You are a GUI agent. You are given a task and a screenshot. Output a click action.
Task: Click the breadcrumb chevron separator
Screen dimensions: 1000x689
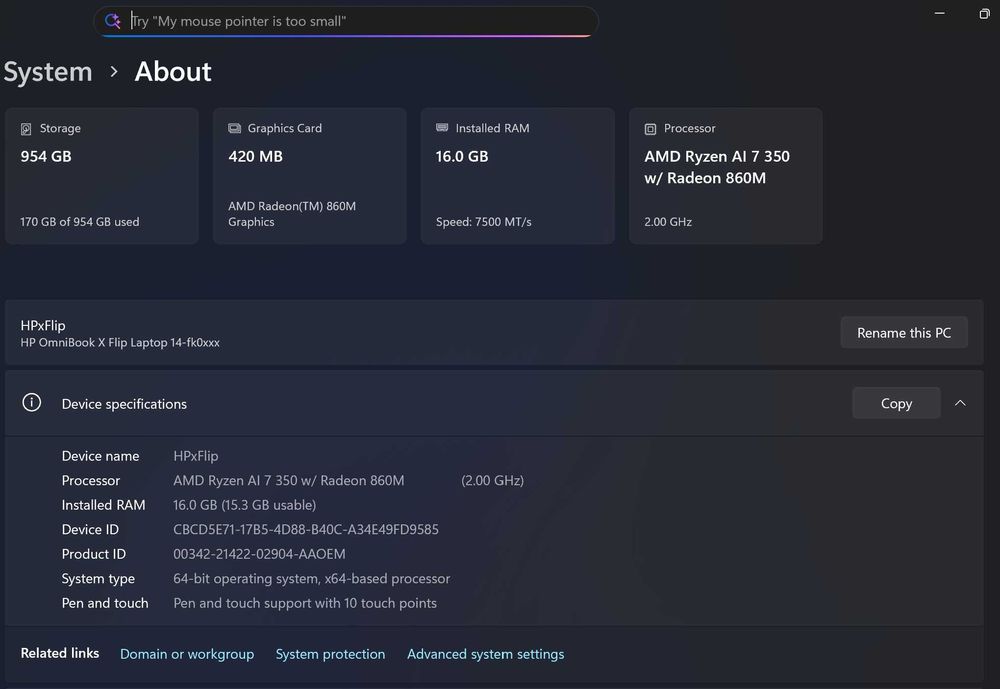point(114,71)
